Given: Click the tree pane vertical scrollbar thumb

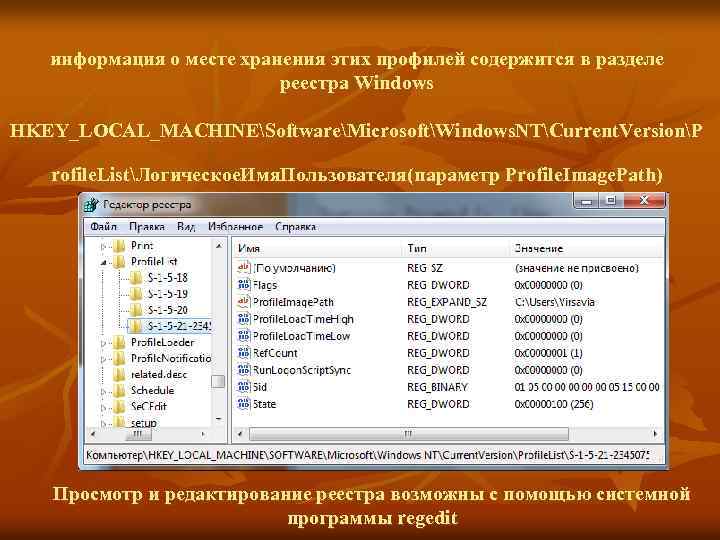Looking at the screenshot, I should coord(218,381).
